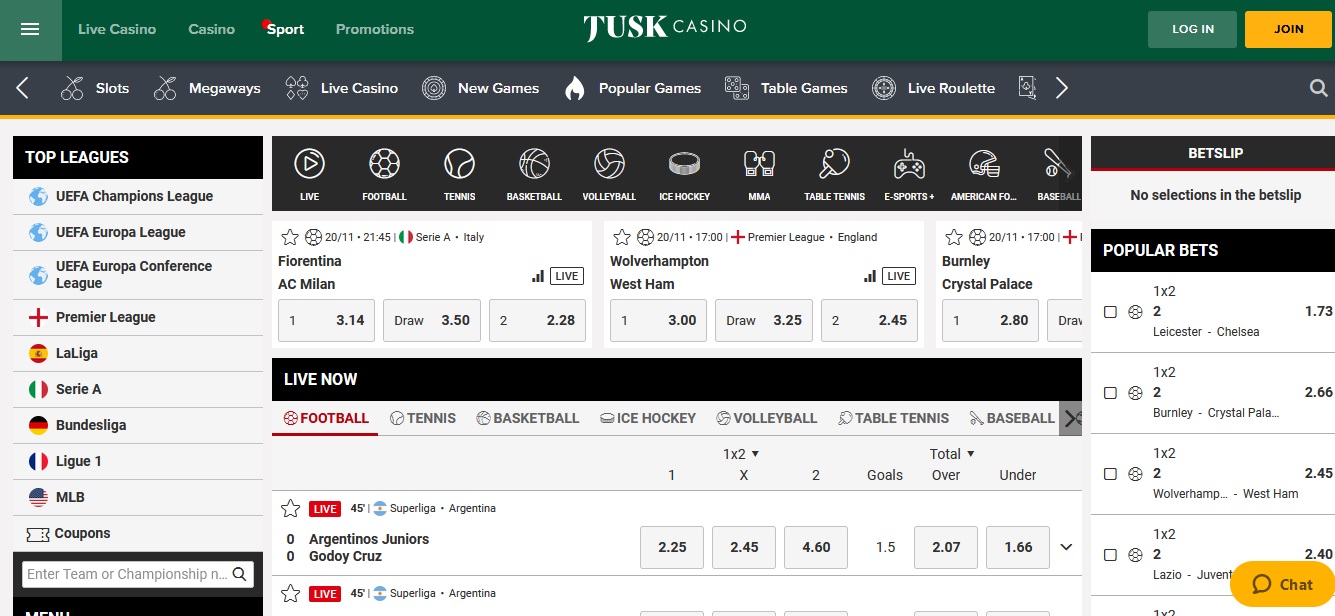
Task: Bet on West Ham win at 2.45
Action: pos(869,320)
